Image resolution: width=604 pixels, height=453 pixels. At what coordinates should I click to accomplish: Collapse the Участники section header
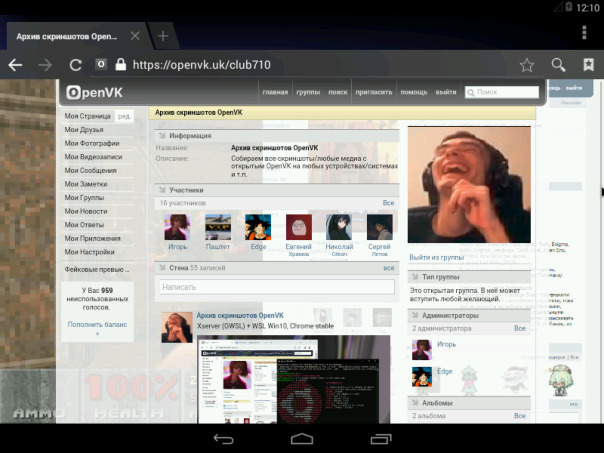point(277,190)
